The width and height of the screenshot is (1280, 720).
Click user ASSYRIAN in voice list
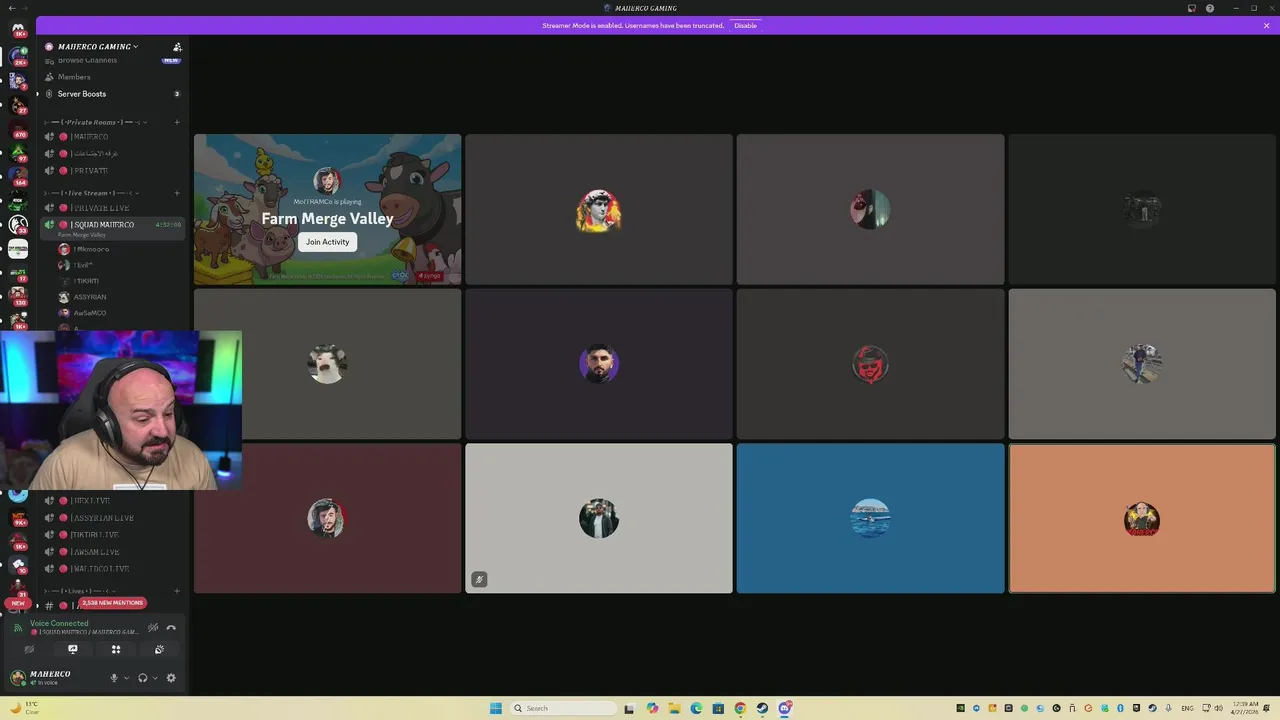point(89,297)
